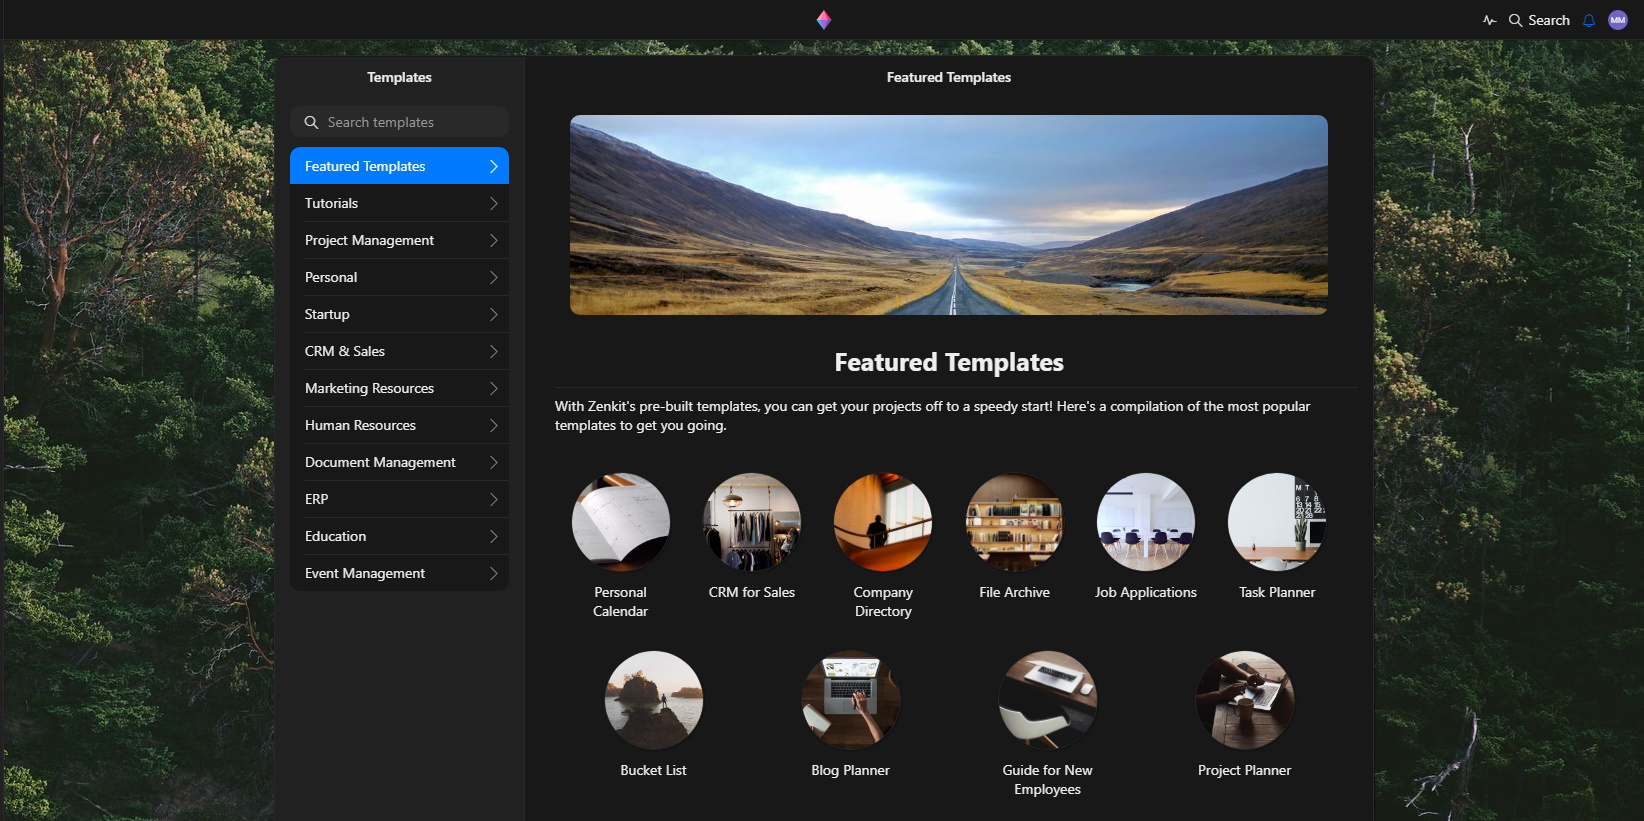This screenshot has height=821, width=1644.
Task: Click the Search label in top bar
Action: (1549, 20)
